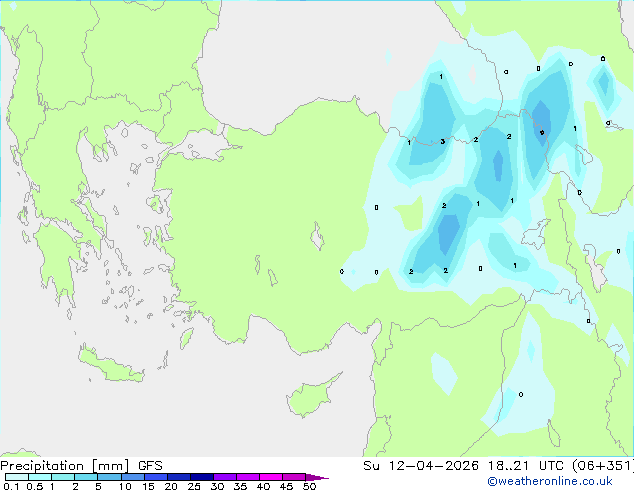Click the legend scale label "45"
The width and height of the screenshot is (634, 490).
[286, 486]
